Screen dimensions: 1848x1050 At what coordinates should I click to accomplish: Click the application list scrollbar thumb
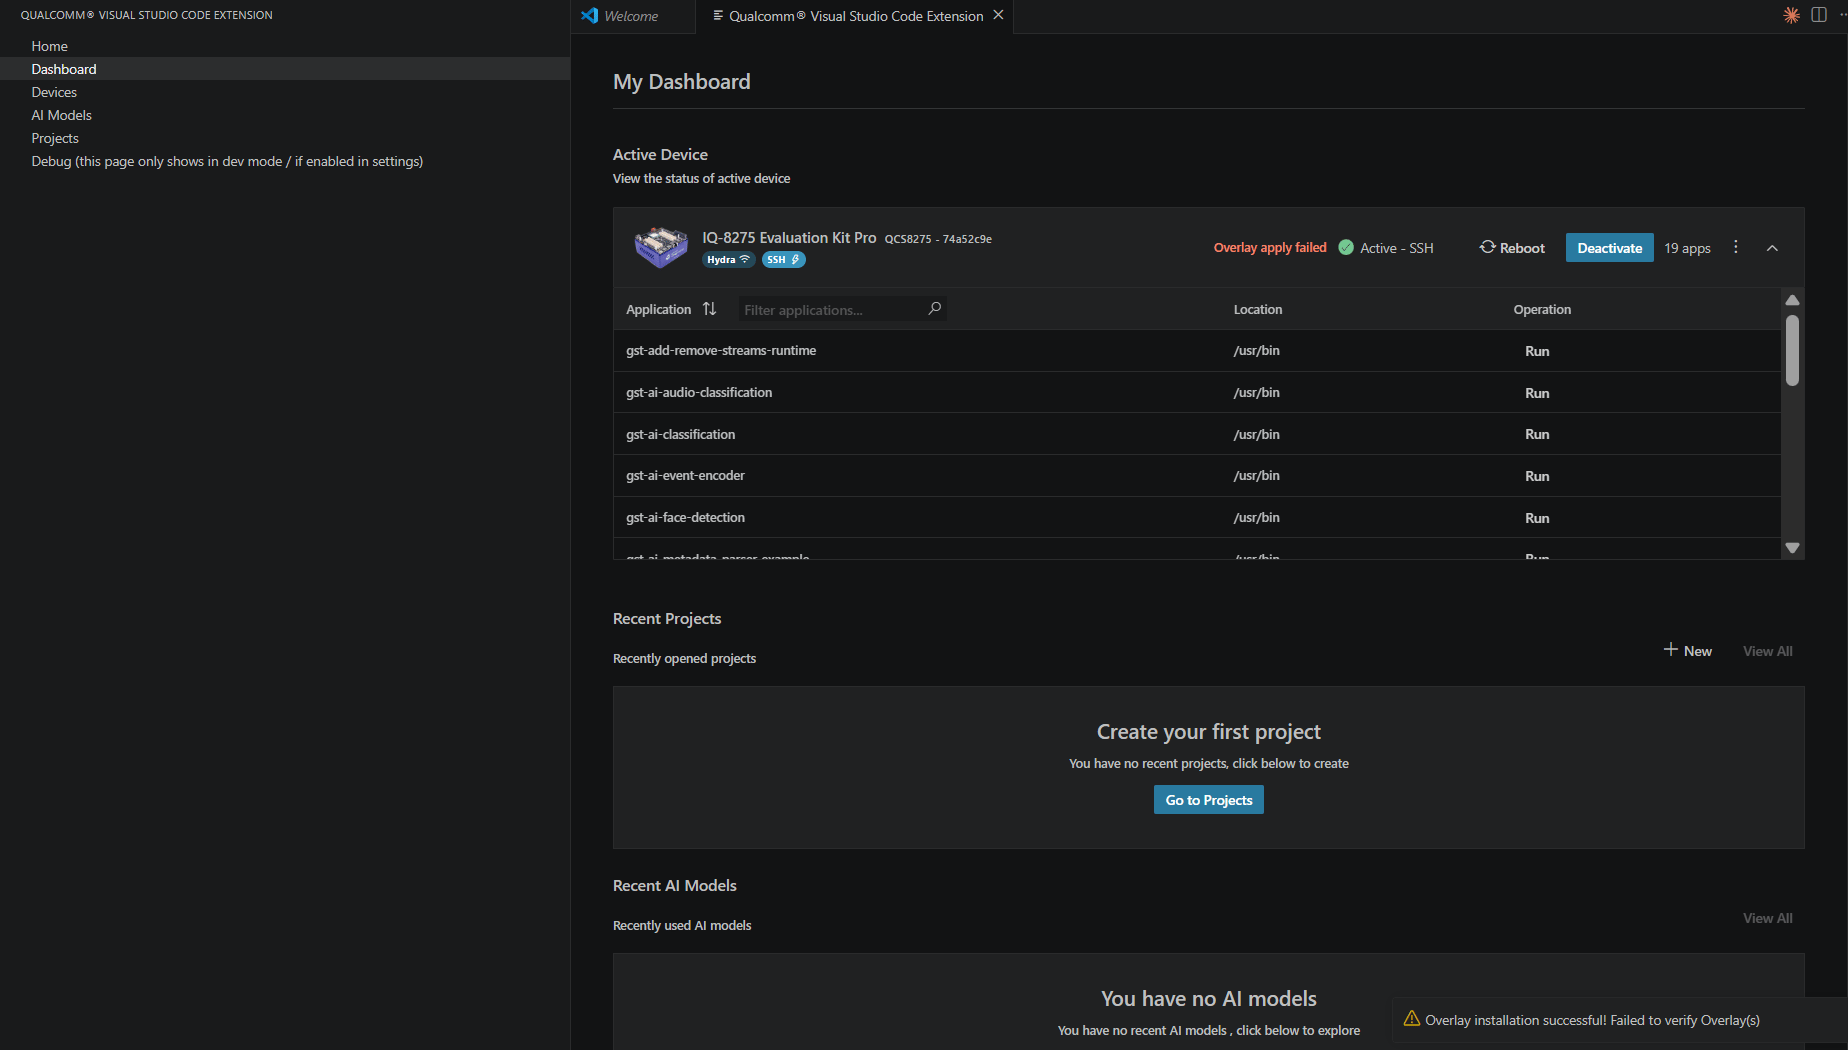[x=1792, y=350]
